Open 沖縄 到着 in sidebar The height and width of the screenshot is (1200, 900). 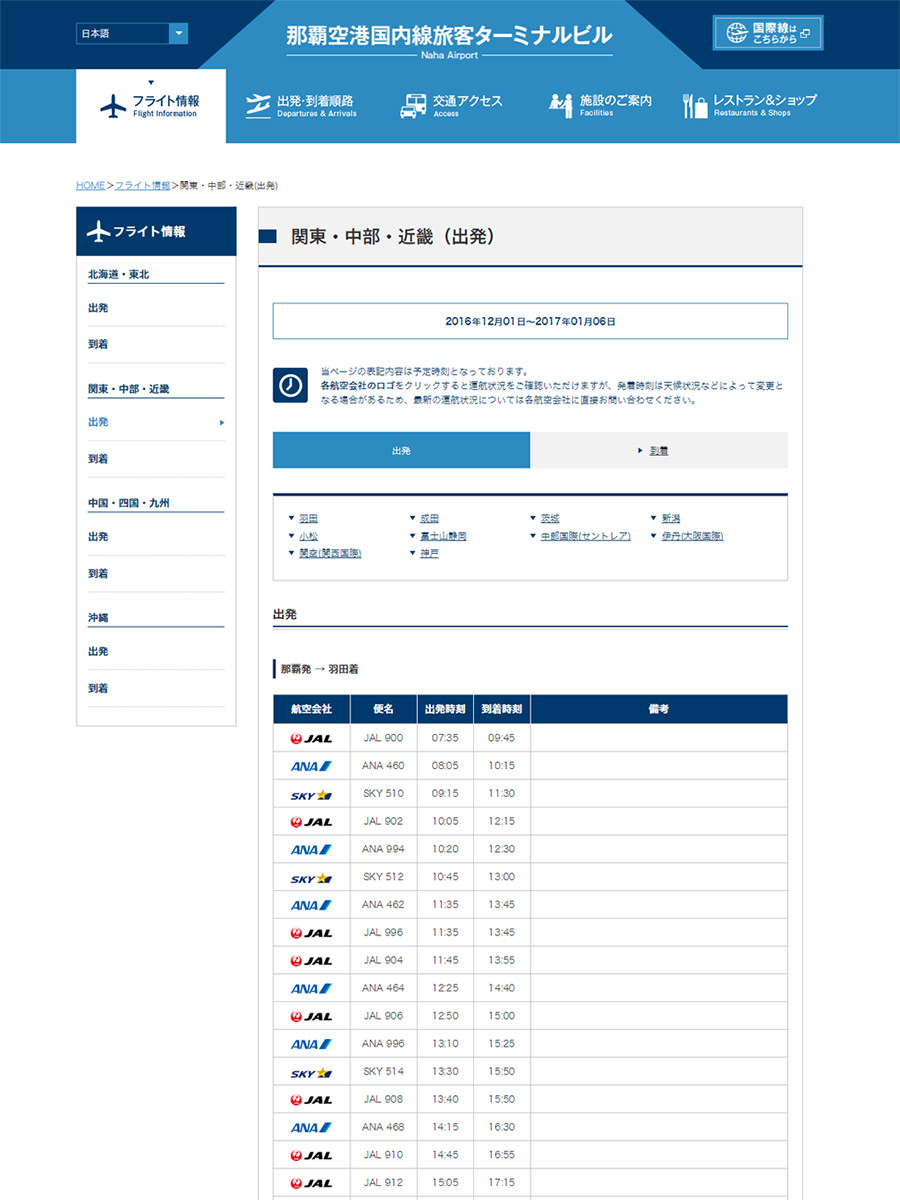(98, 688)
